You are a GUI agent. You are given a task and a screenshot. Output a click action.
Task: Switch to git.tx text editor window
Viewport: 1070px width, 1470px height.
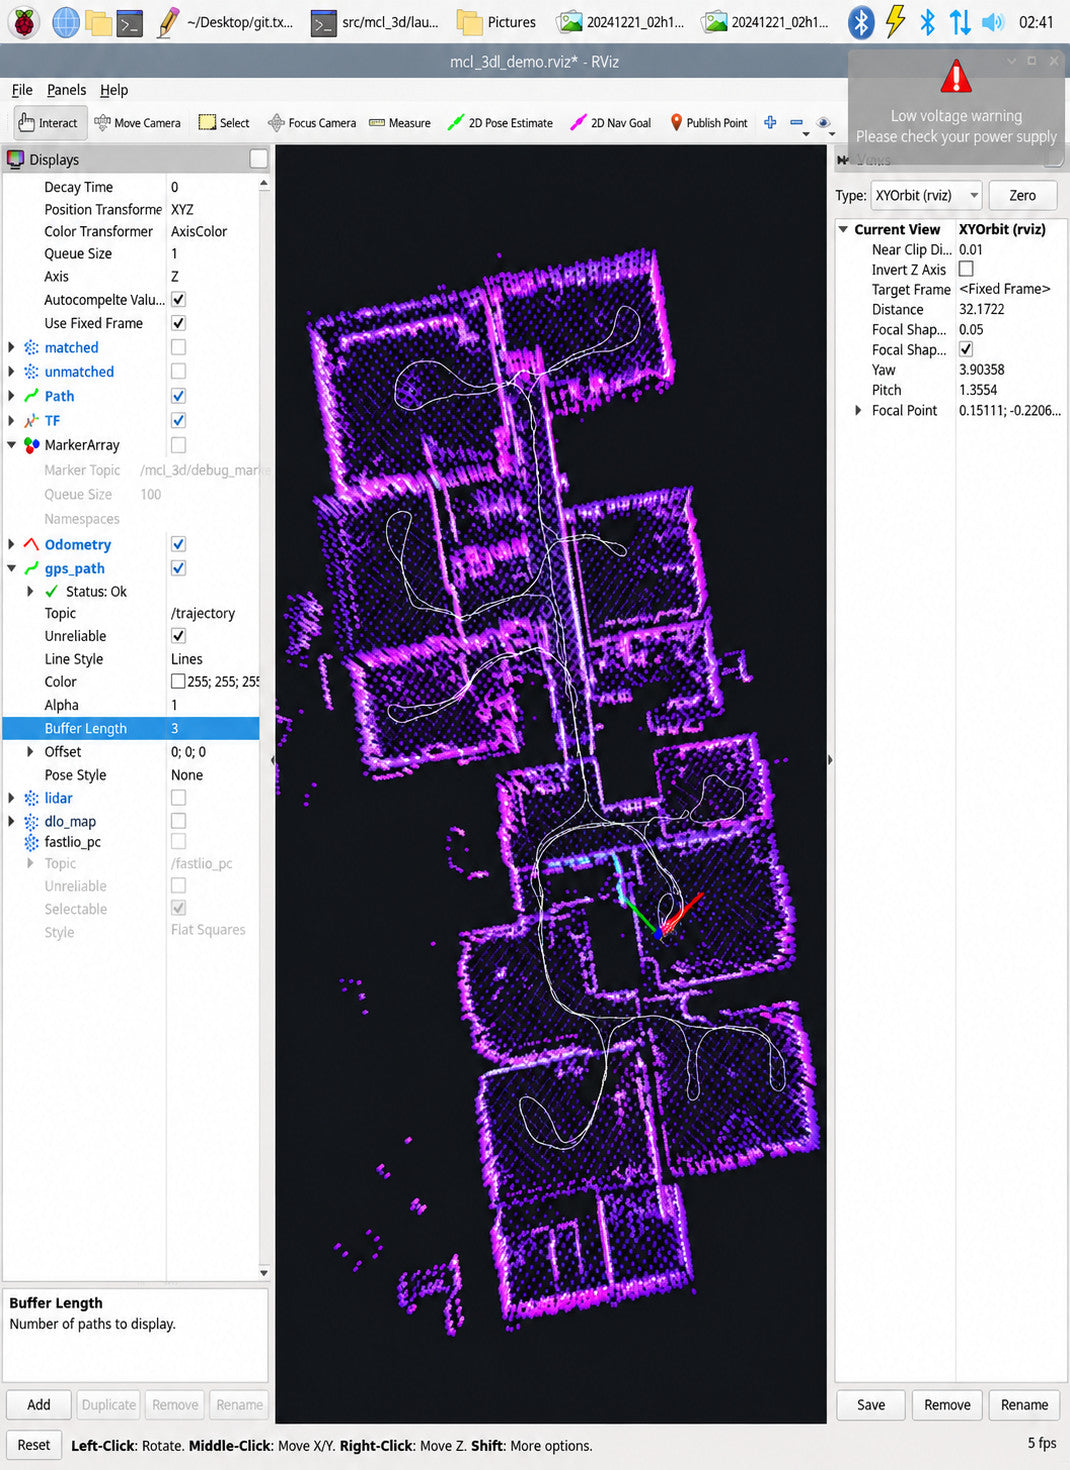226,22
